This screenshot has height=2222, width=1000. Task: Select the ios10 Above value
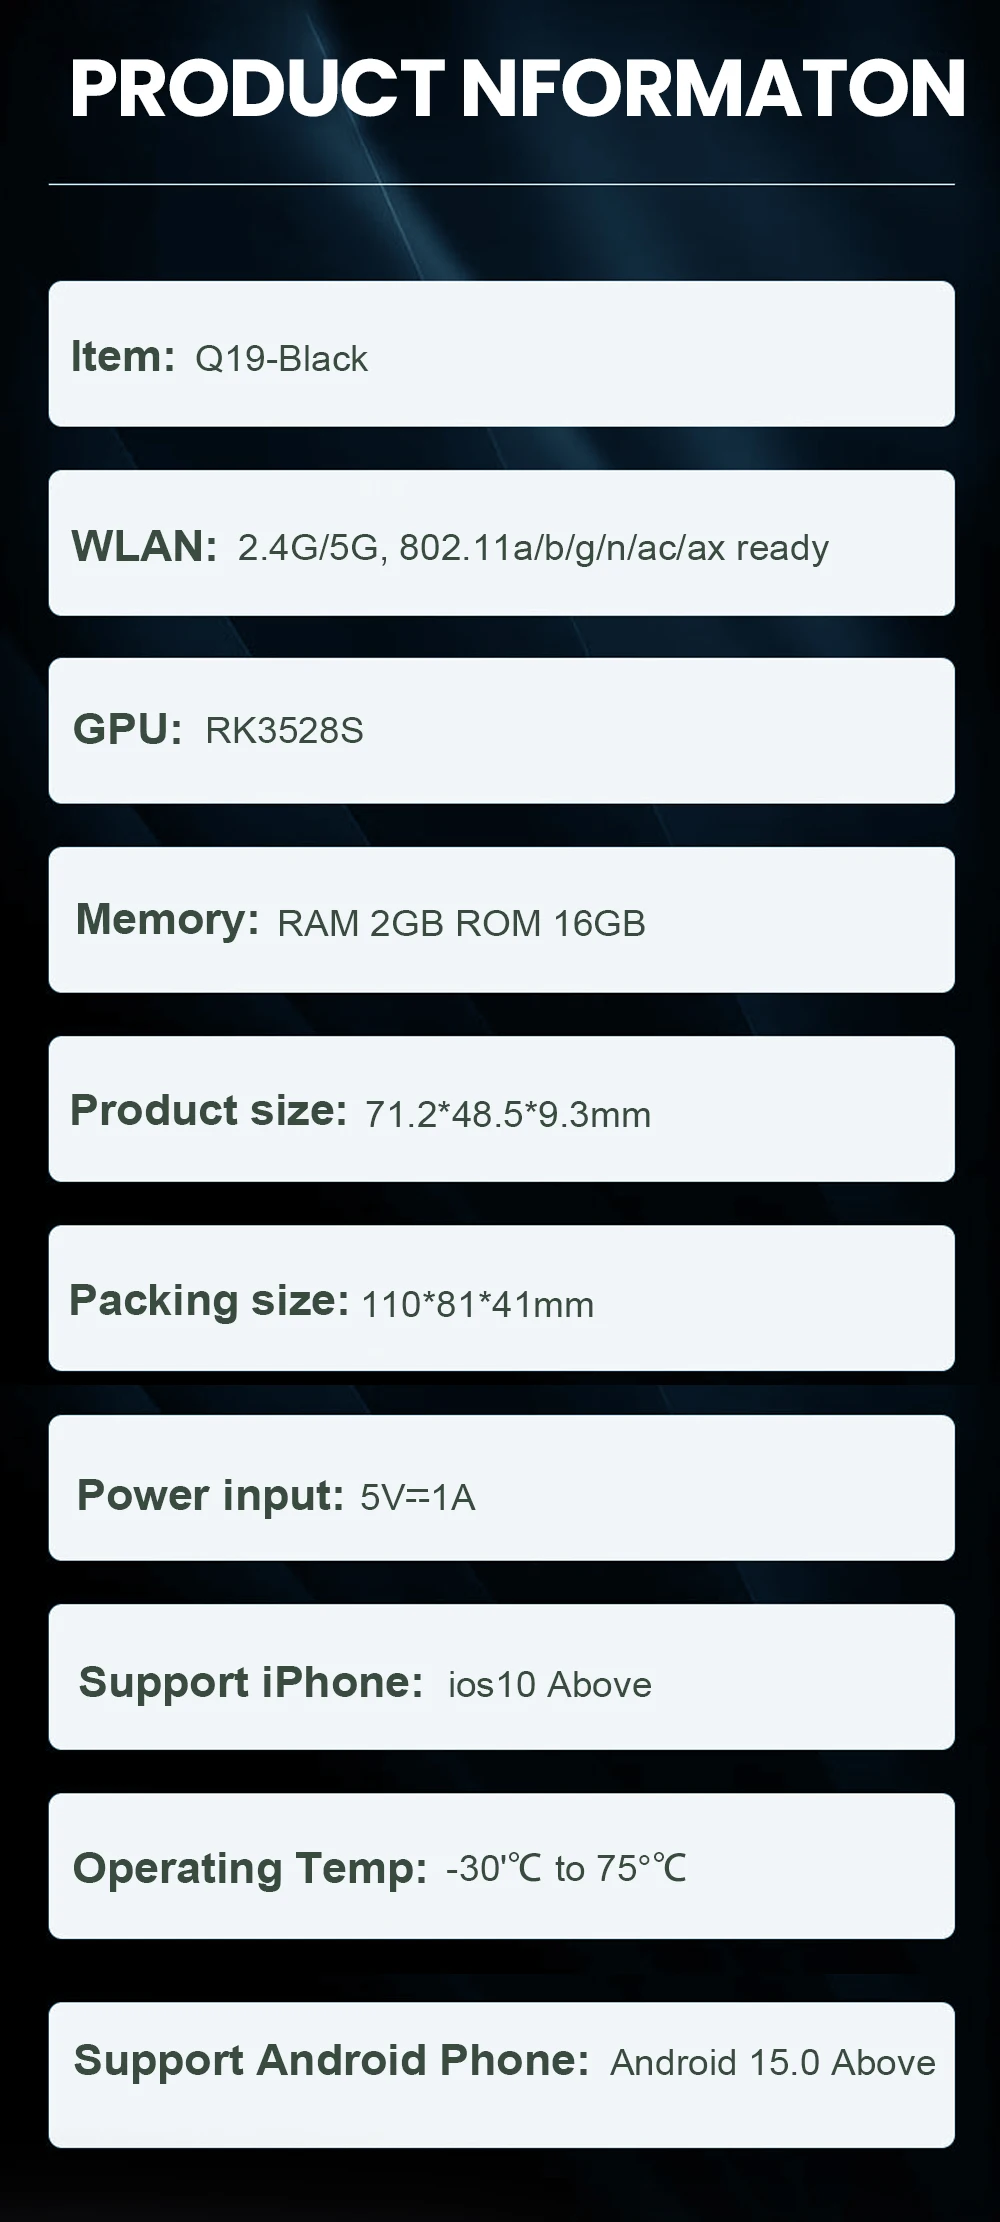pos(550,1685)
